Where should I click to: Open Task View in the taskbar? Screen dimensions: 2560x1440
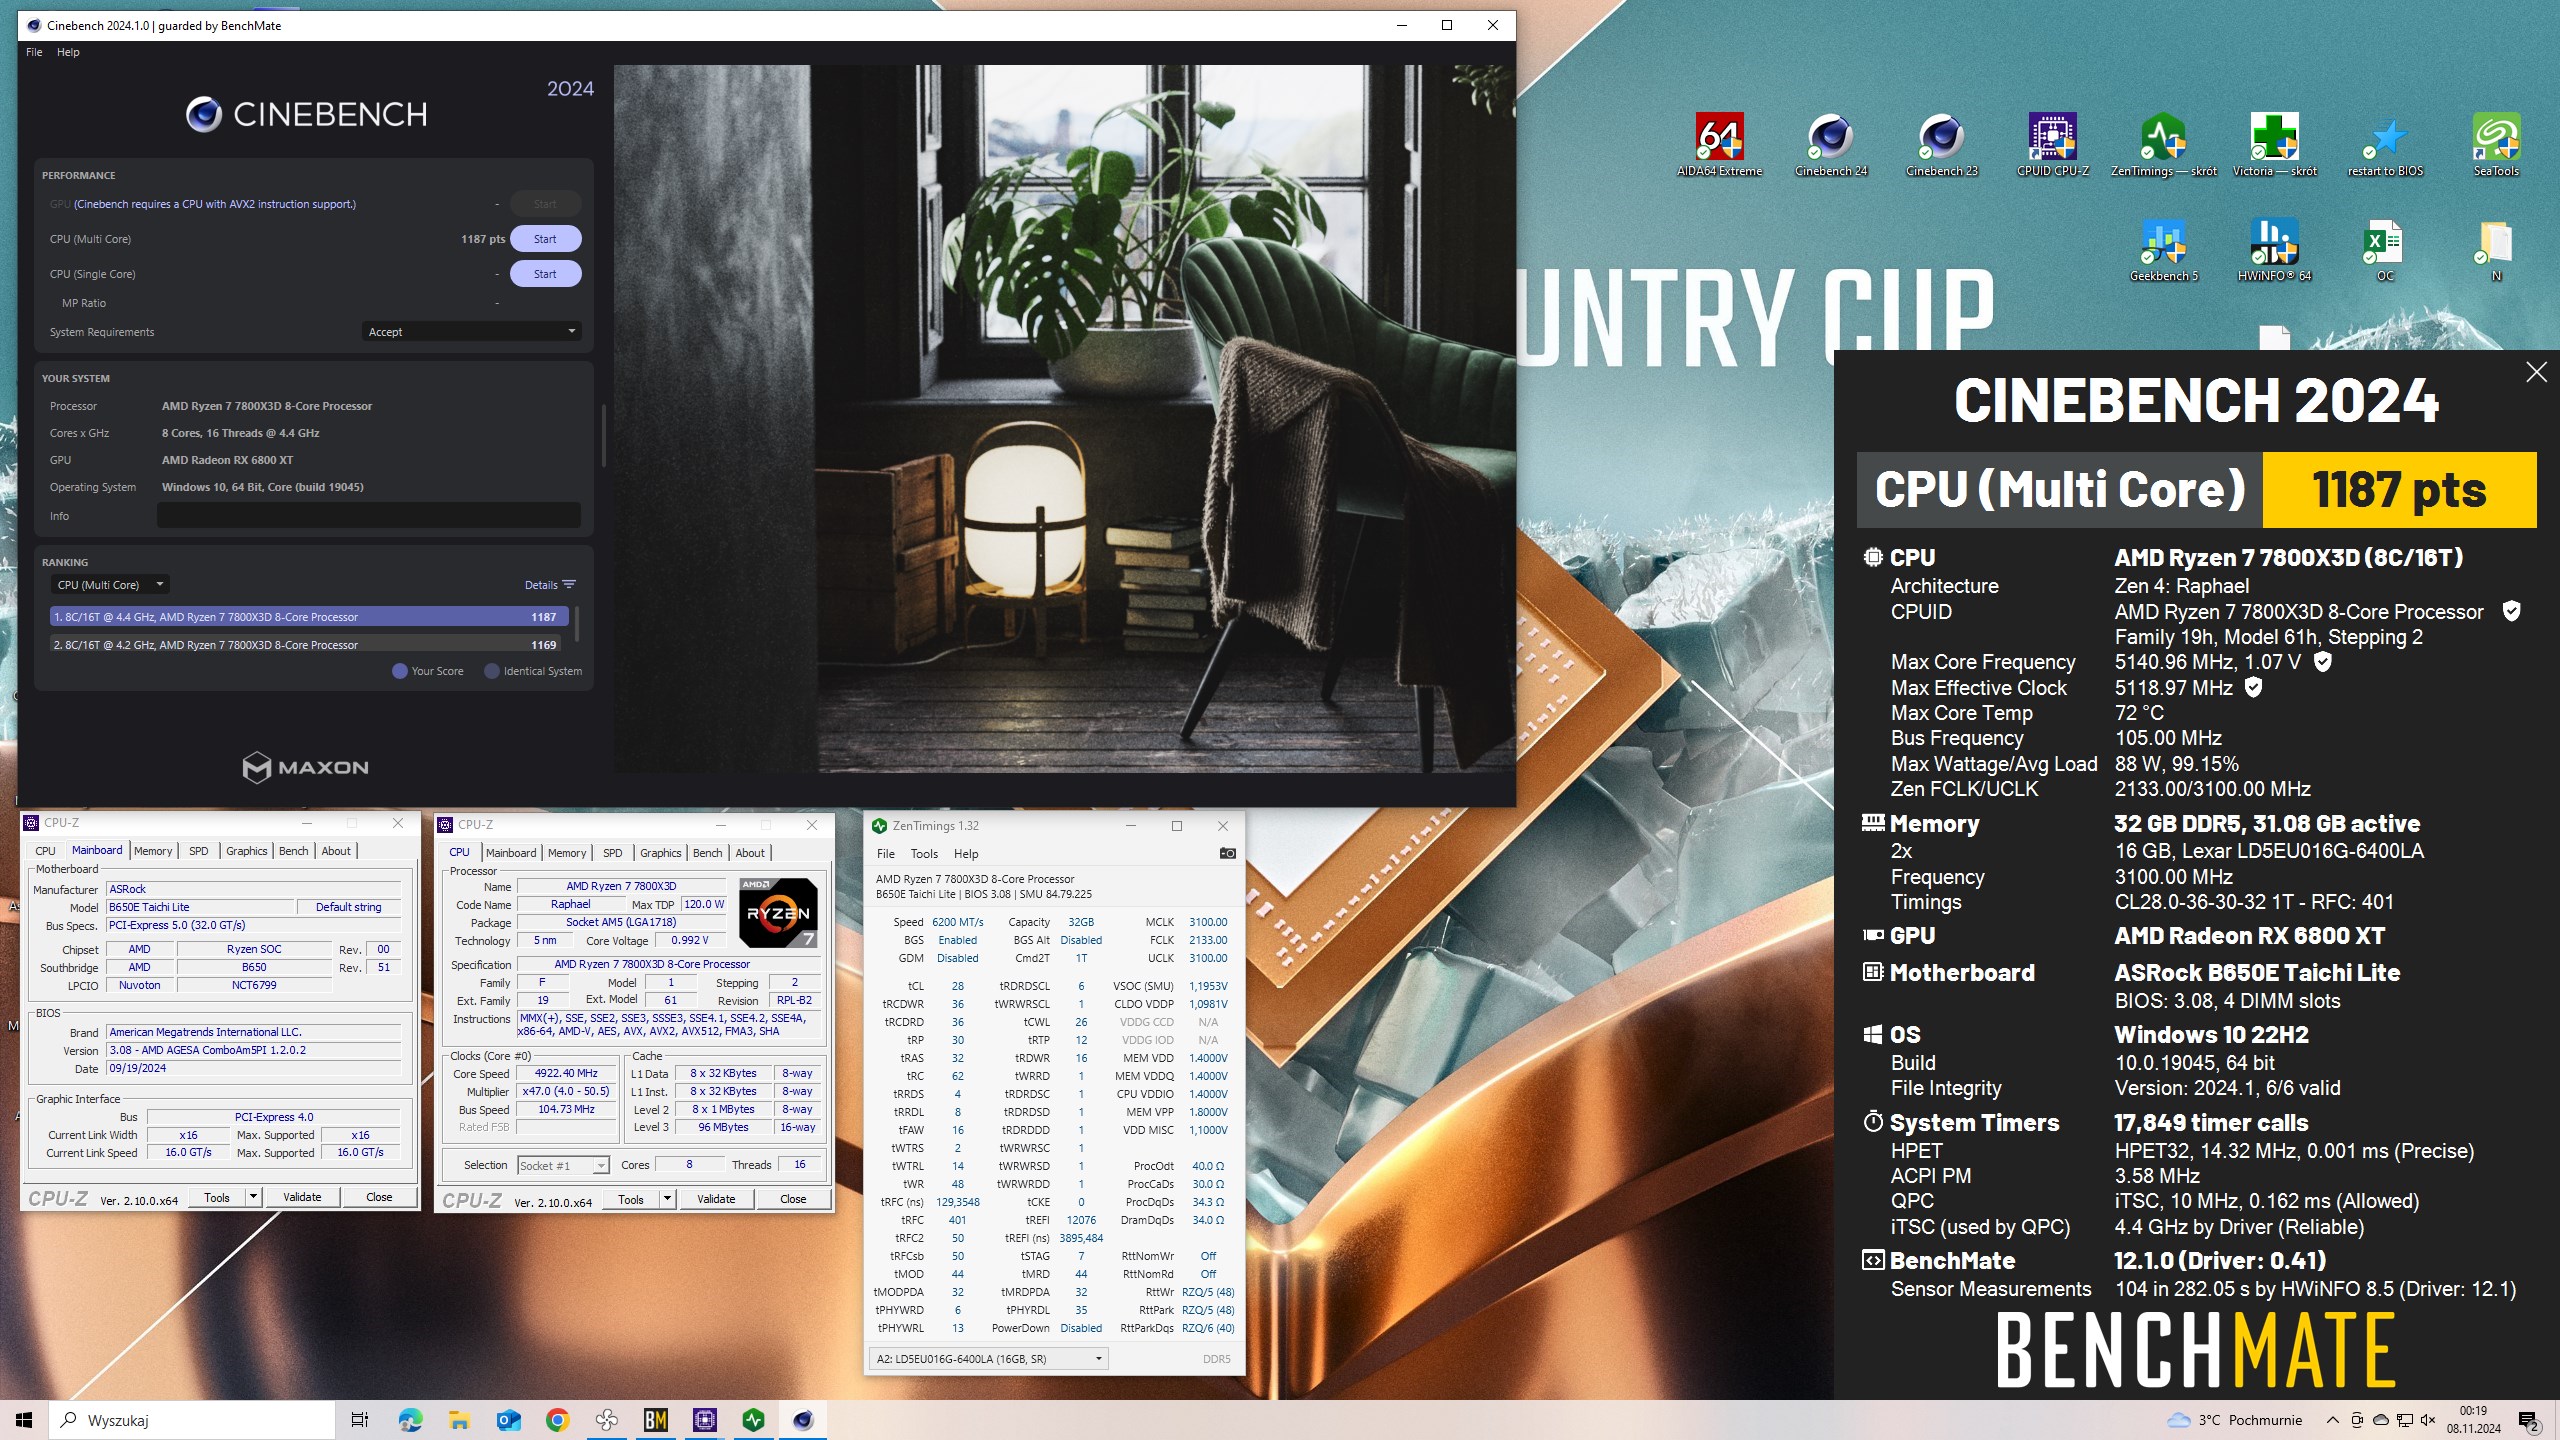[360, 1420]
